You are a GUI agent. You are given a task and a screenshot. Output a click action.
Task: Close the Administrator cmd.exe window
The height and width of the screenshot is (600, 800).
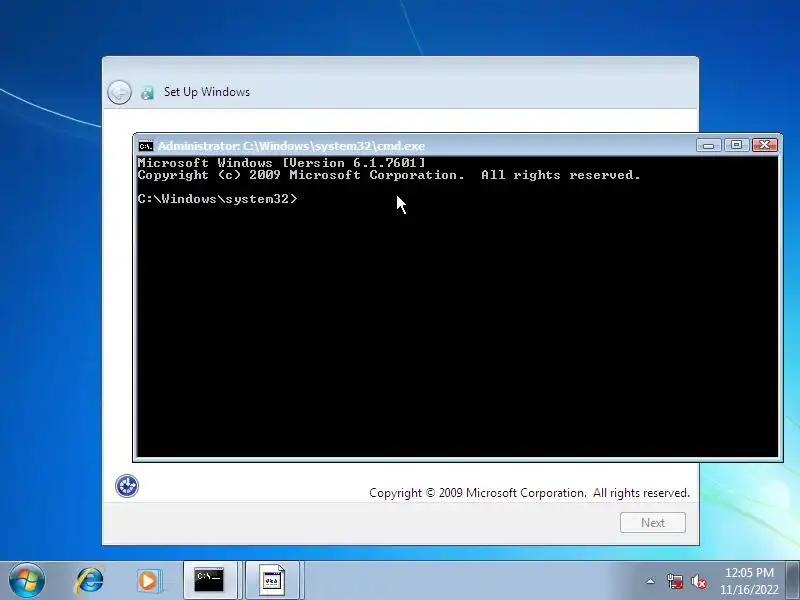click(x=764, y=145)
